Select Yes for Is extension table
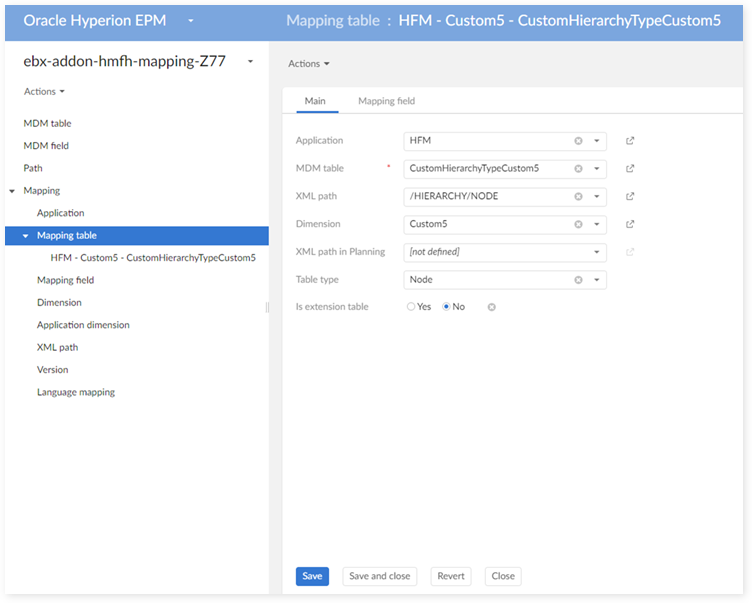This screenshot has height=603, width=752. [x=411, y=307]
